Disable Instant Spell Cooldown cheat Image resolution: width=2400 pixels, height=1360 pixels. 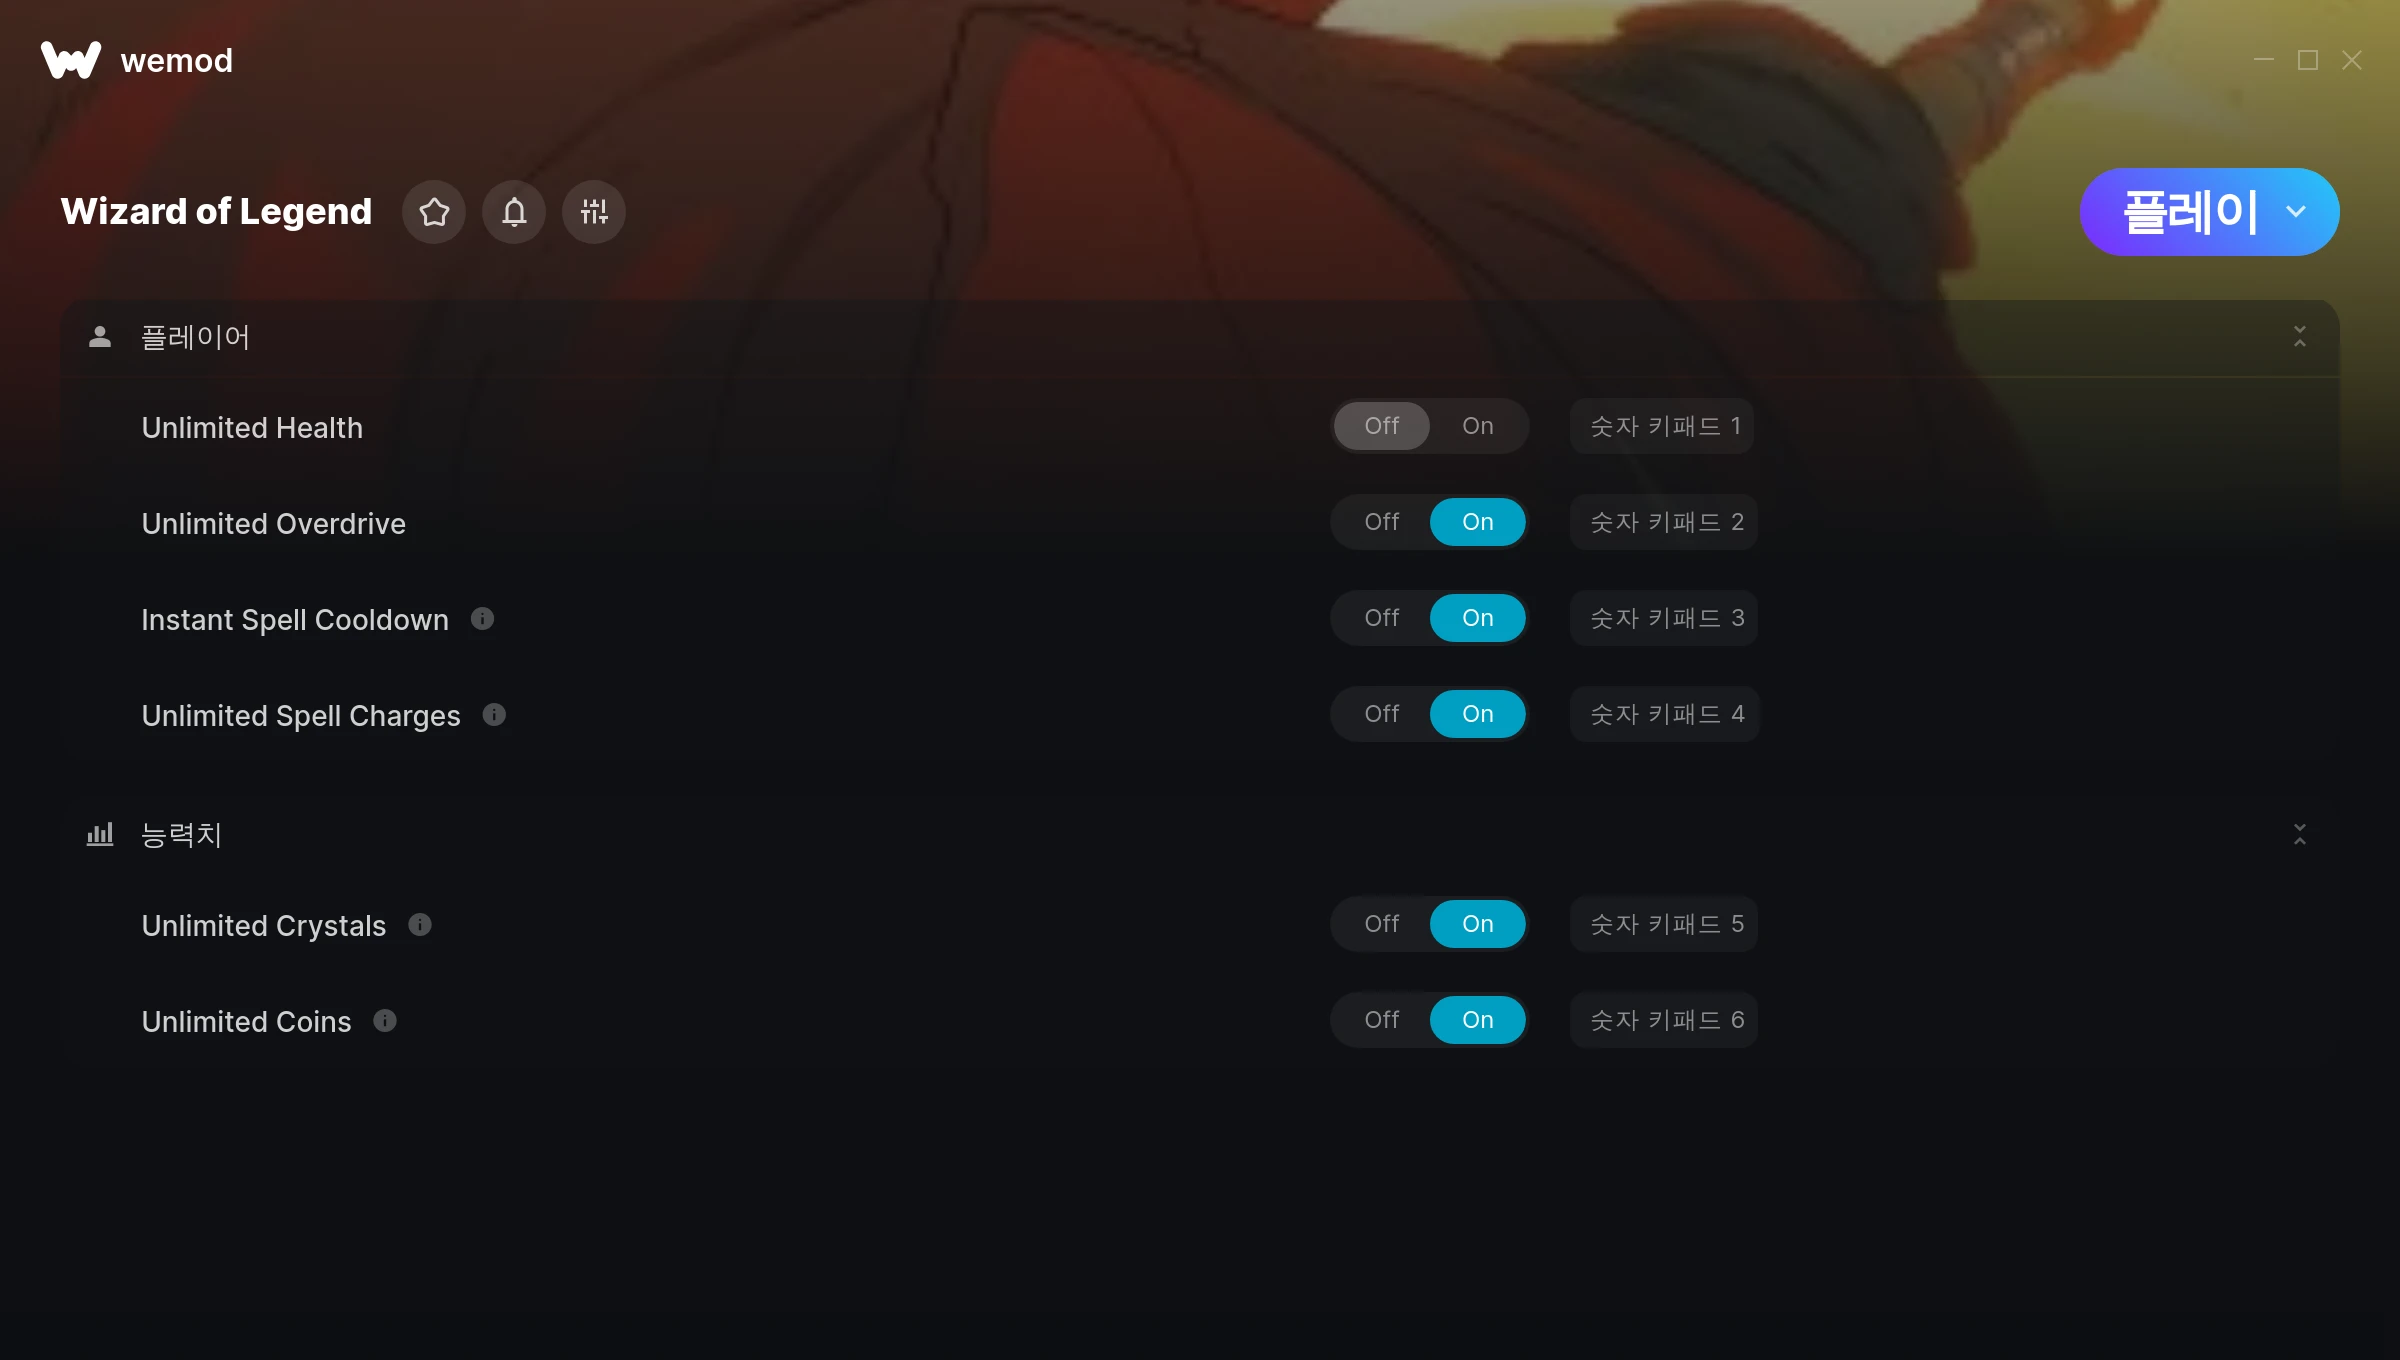tap(1382, 618)
